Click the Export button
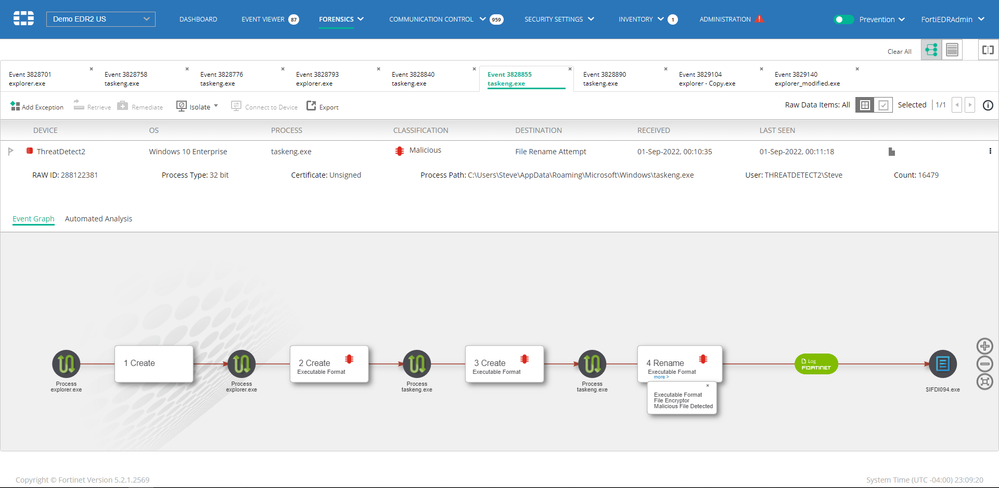 [322, 106]
